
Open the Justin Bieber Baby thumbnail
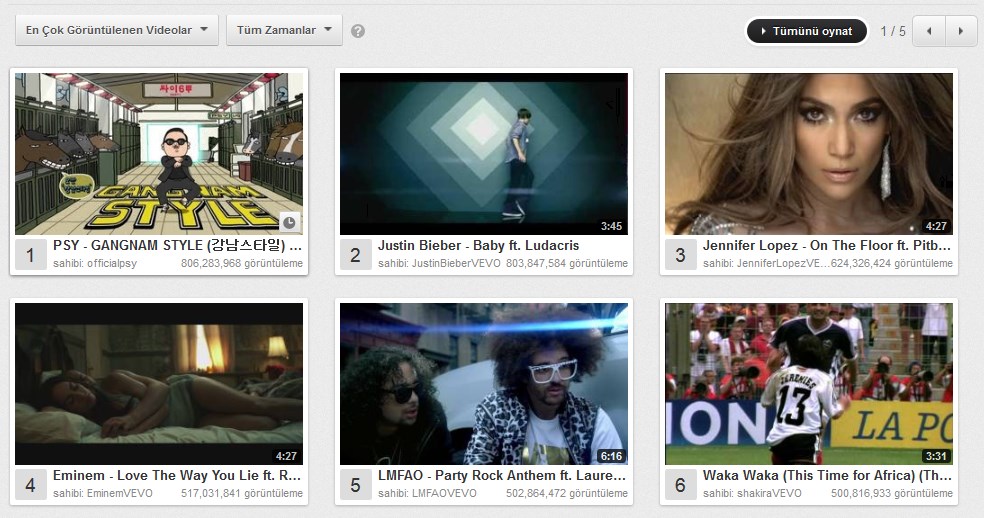coord(484,154)
